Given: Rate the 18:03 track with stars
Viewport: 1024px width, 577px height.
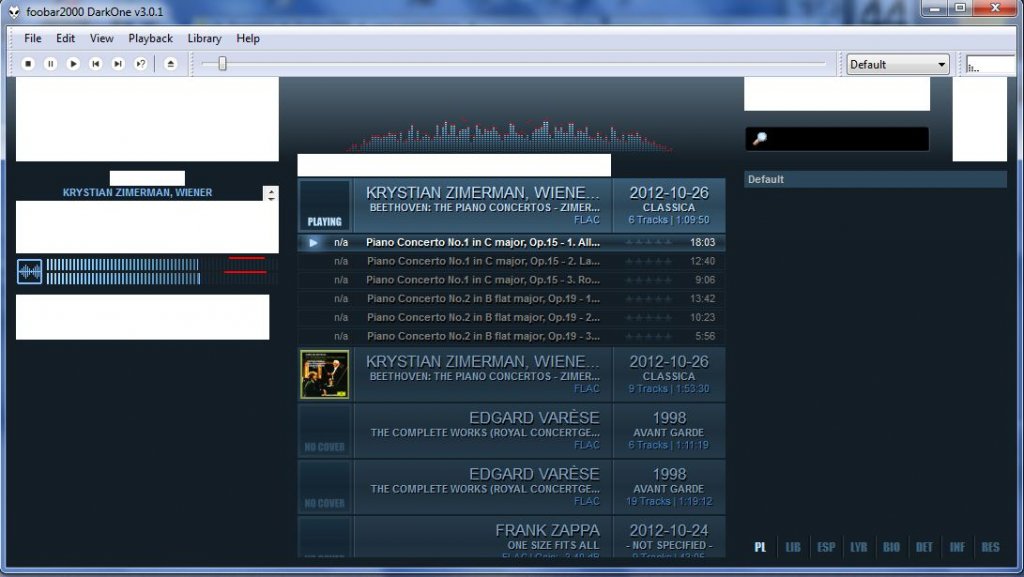Looking at the screenshot, I should [648, 242].
